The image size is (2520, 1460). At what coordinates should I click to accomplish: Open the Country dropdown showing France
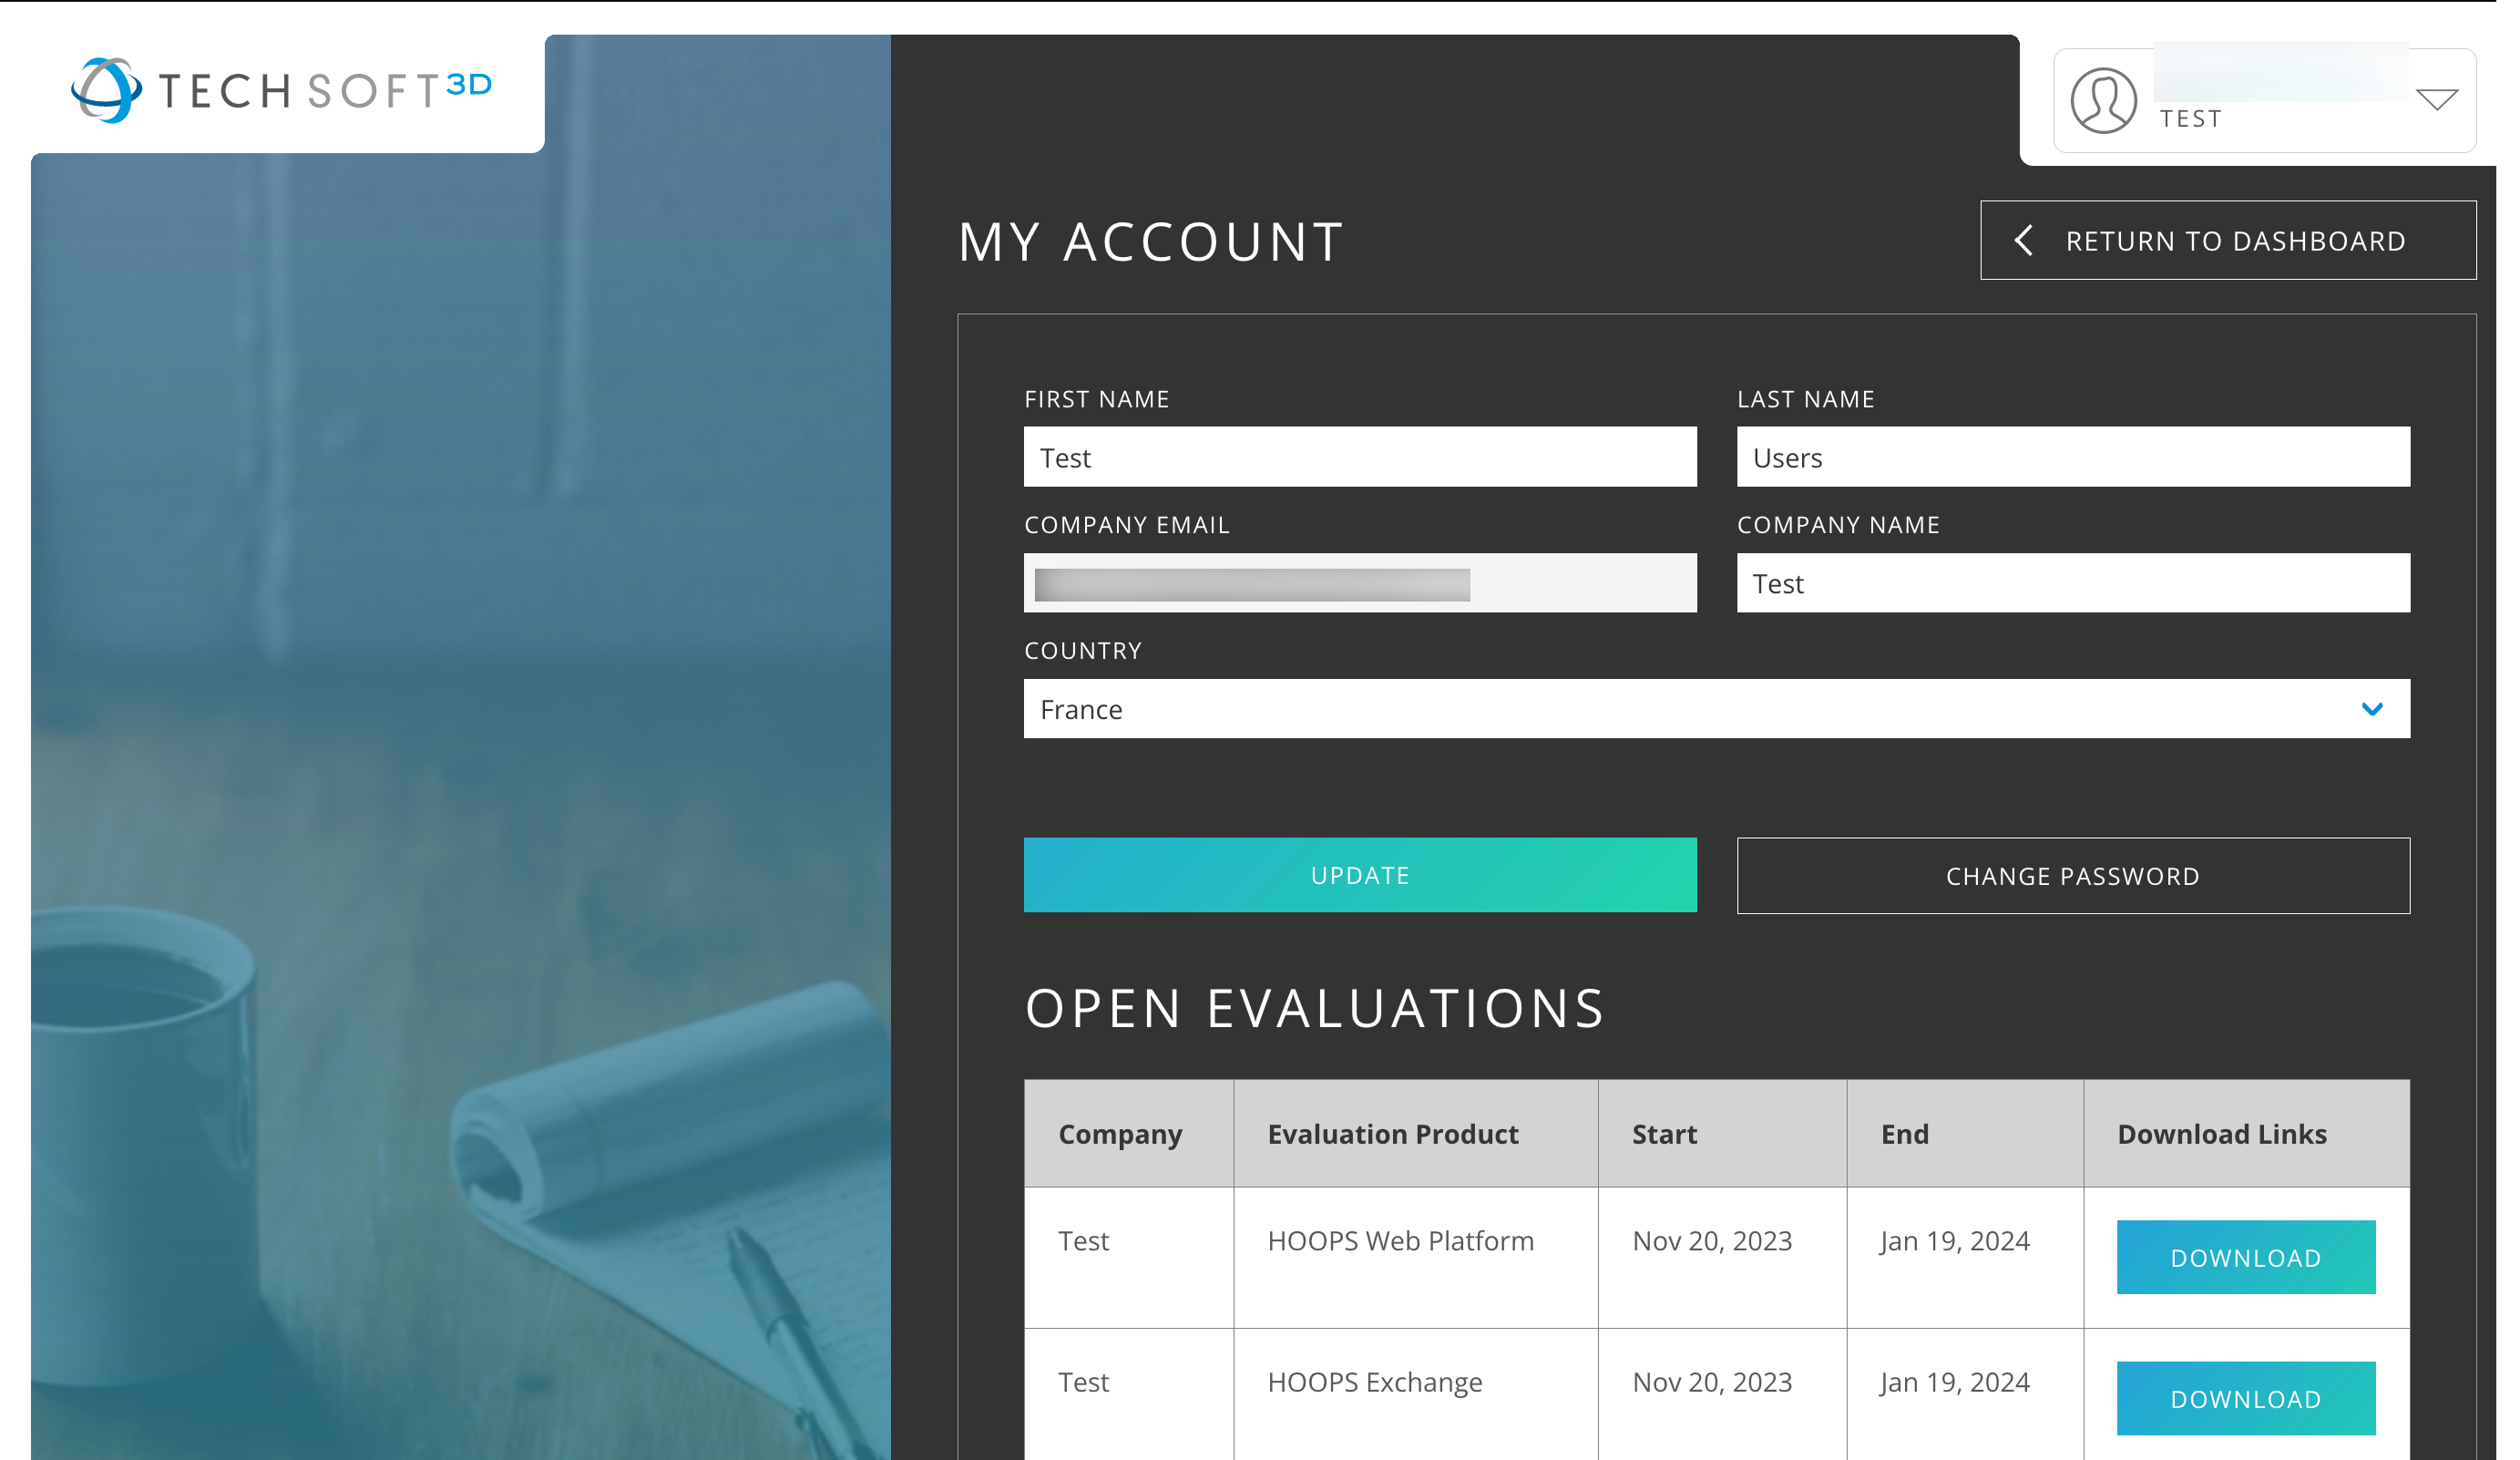click(x=1717, y=709)
